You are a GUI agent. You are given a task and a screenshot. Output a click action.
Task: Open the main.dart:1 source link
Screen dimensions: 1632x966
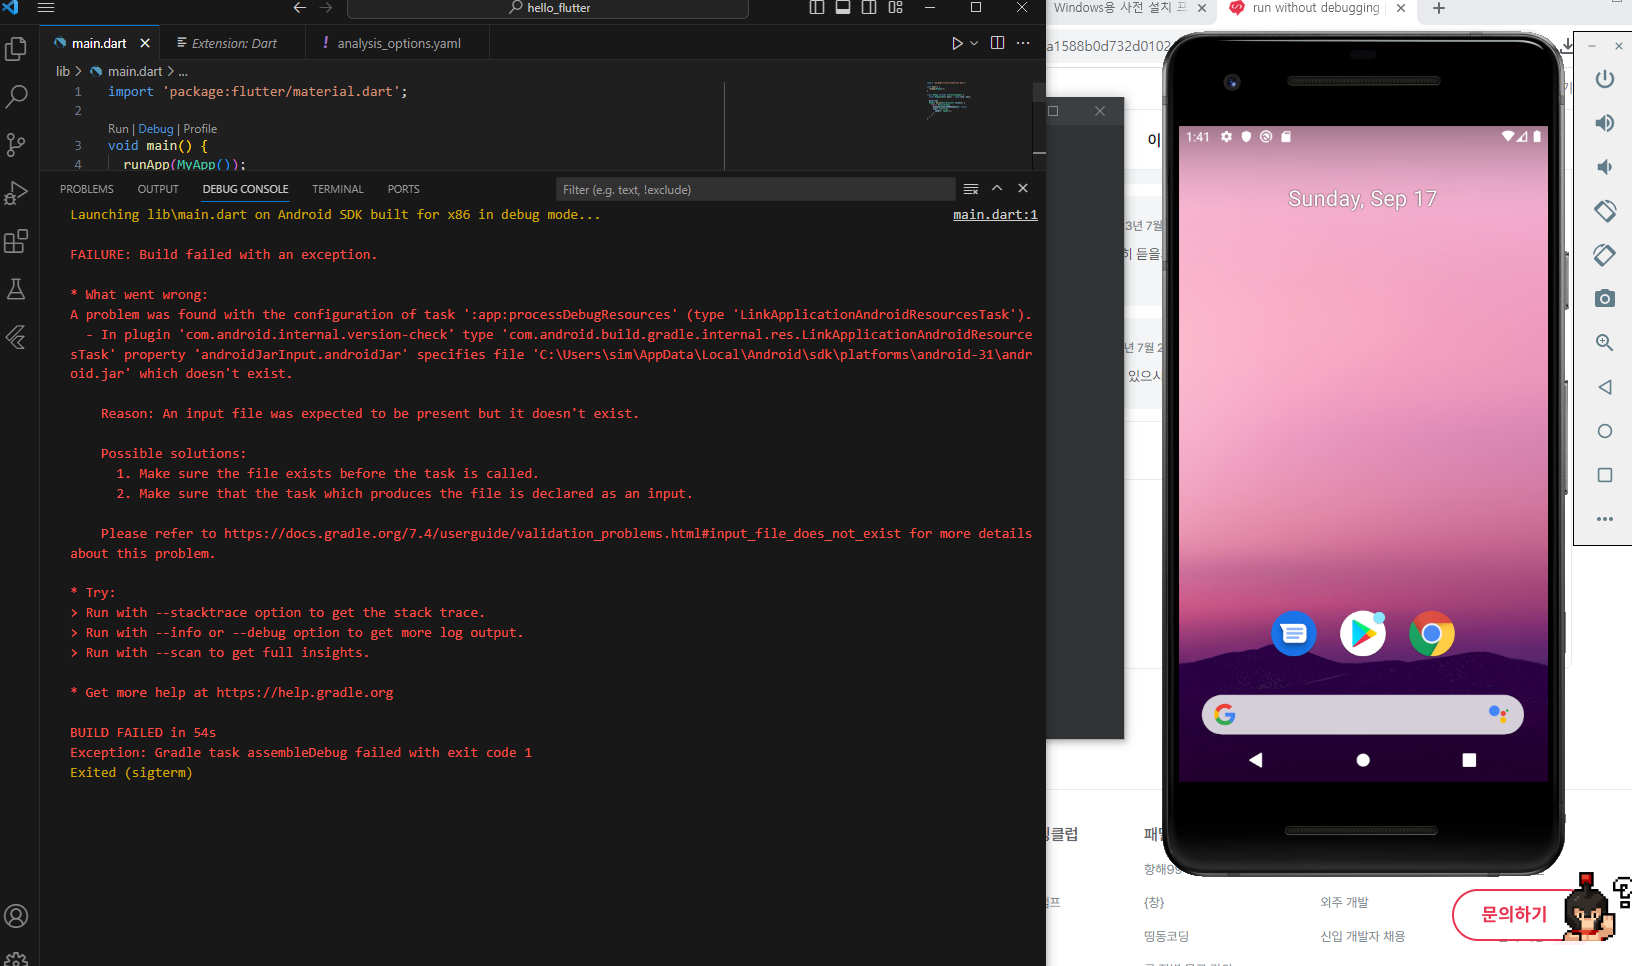995,215
